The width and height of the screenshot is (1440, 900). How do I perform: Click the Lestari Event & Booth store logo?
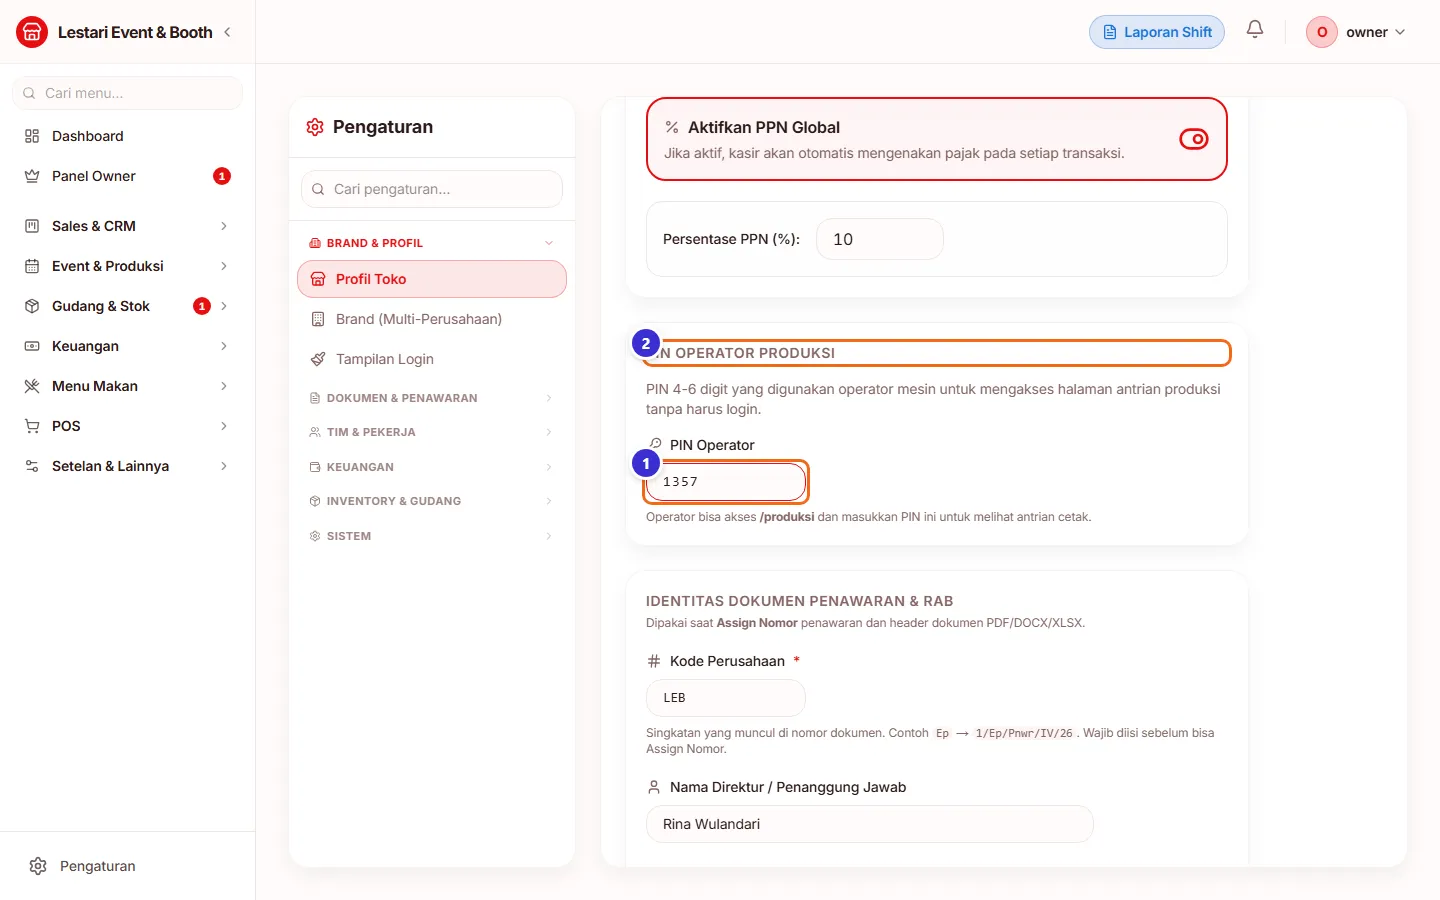pos(32,32)
